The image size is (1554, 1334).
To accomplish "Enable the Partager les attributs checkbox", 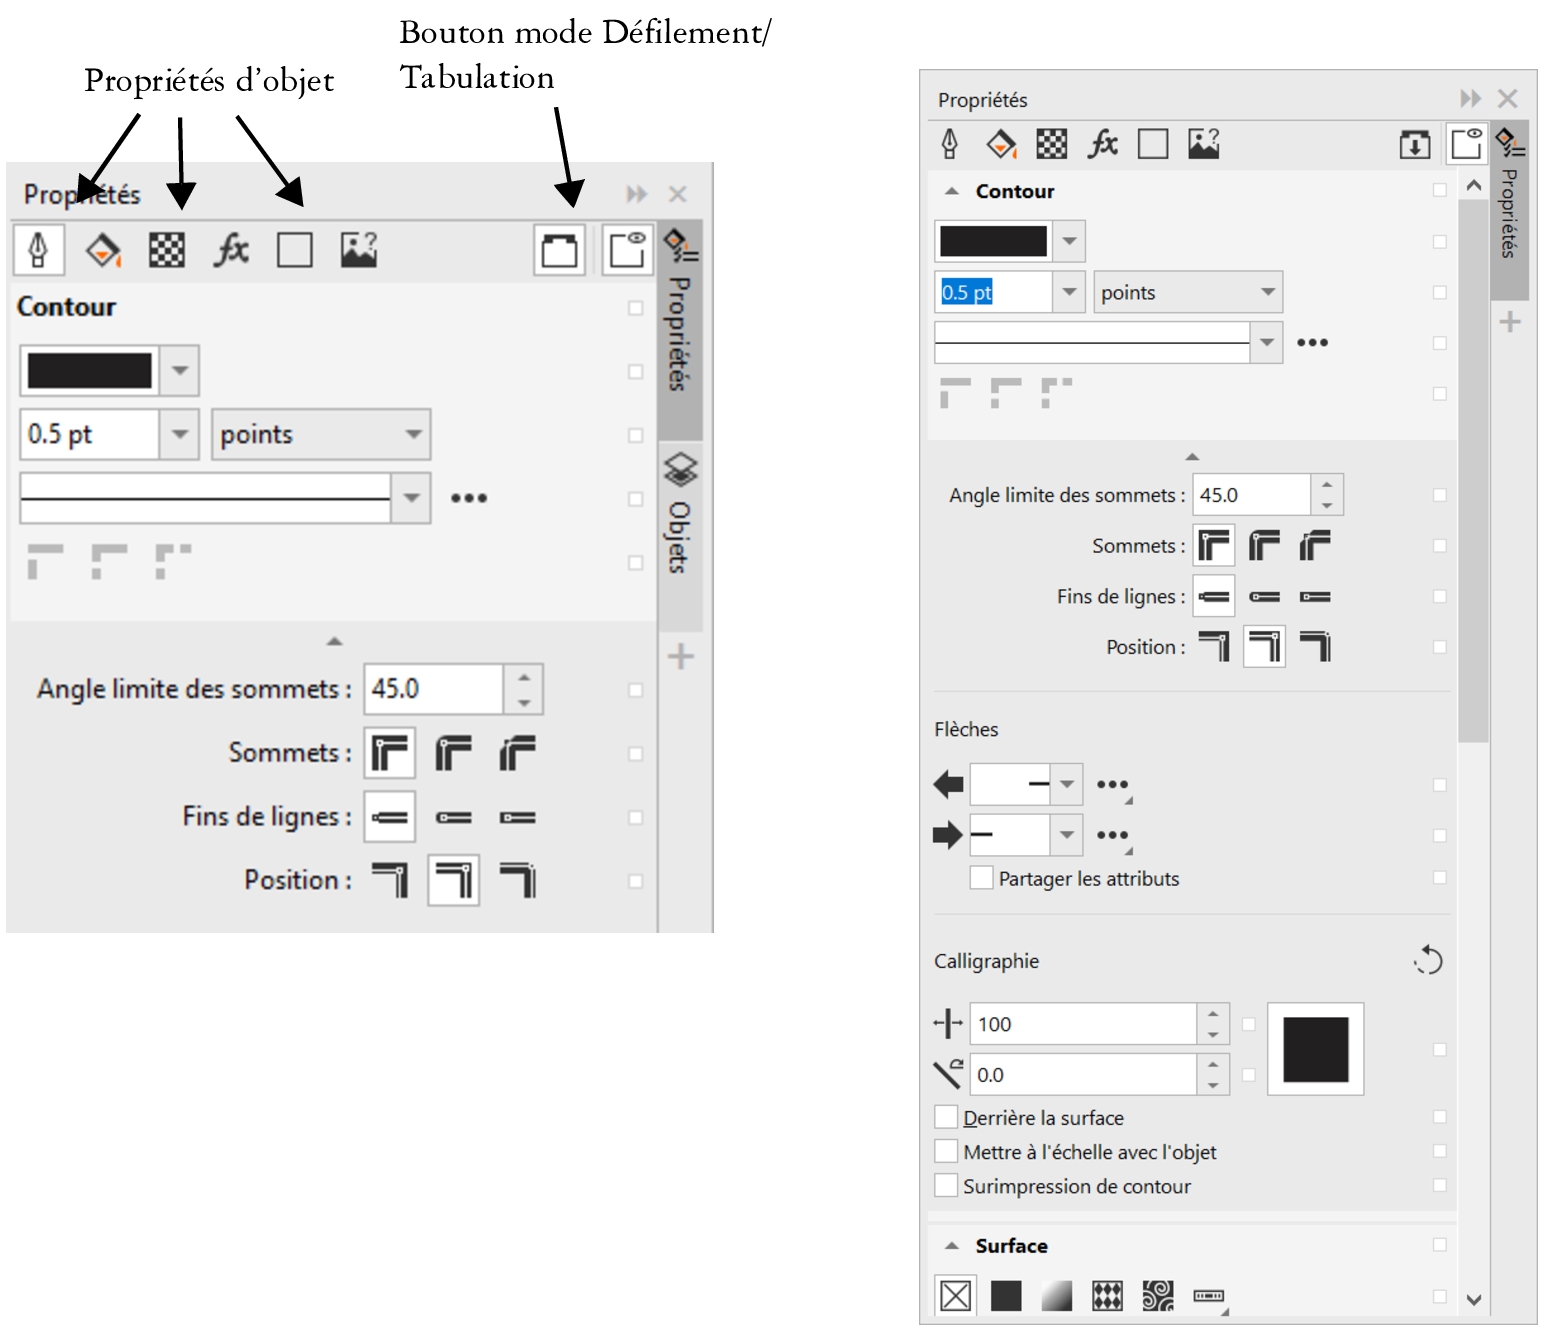I will 980,878.
